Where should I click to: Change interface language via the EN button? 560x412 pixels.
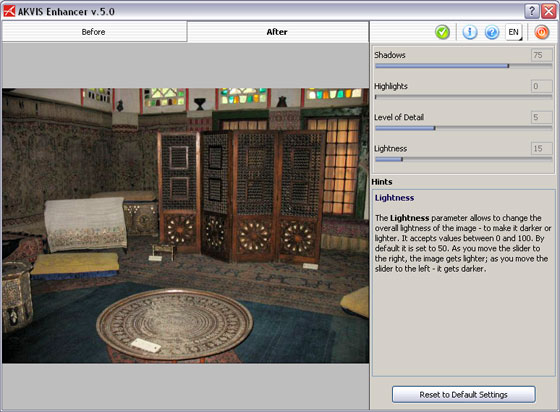pos(514,32)
